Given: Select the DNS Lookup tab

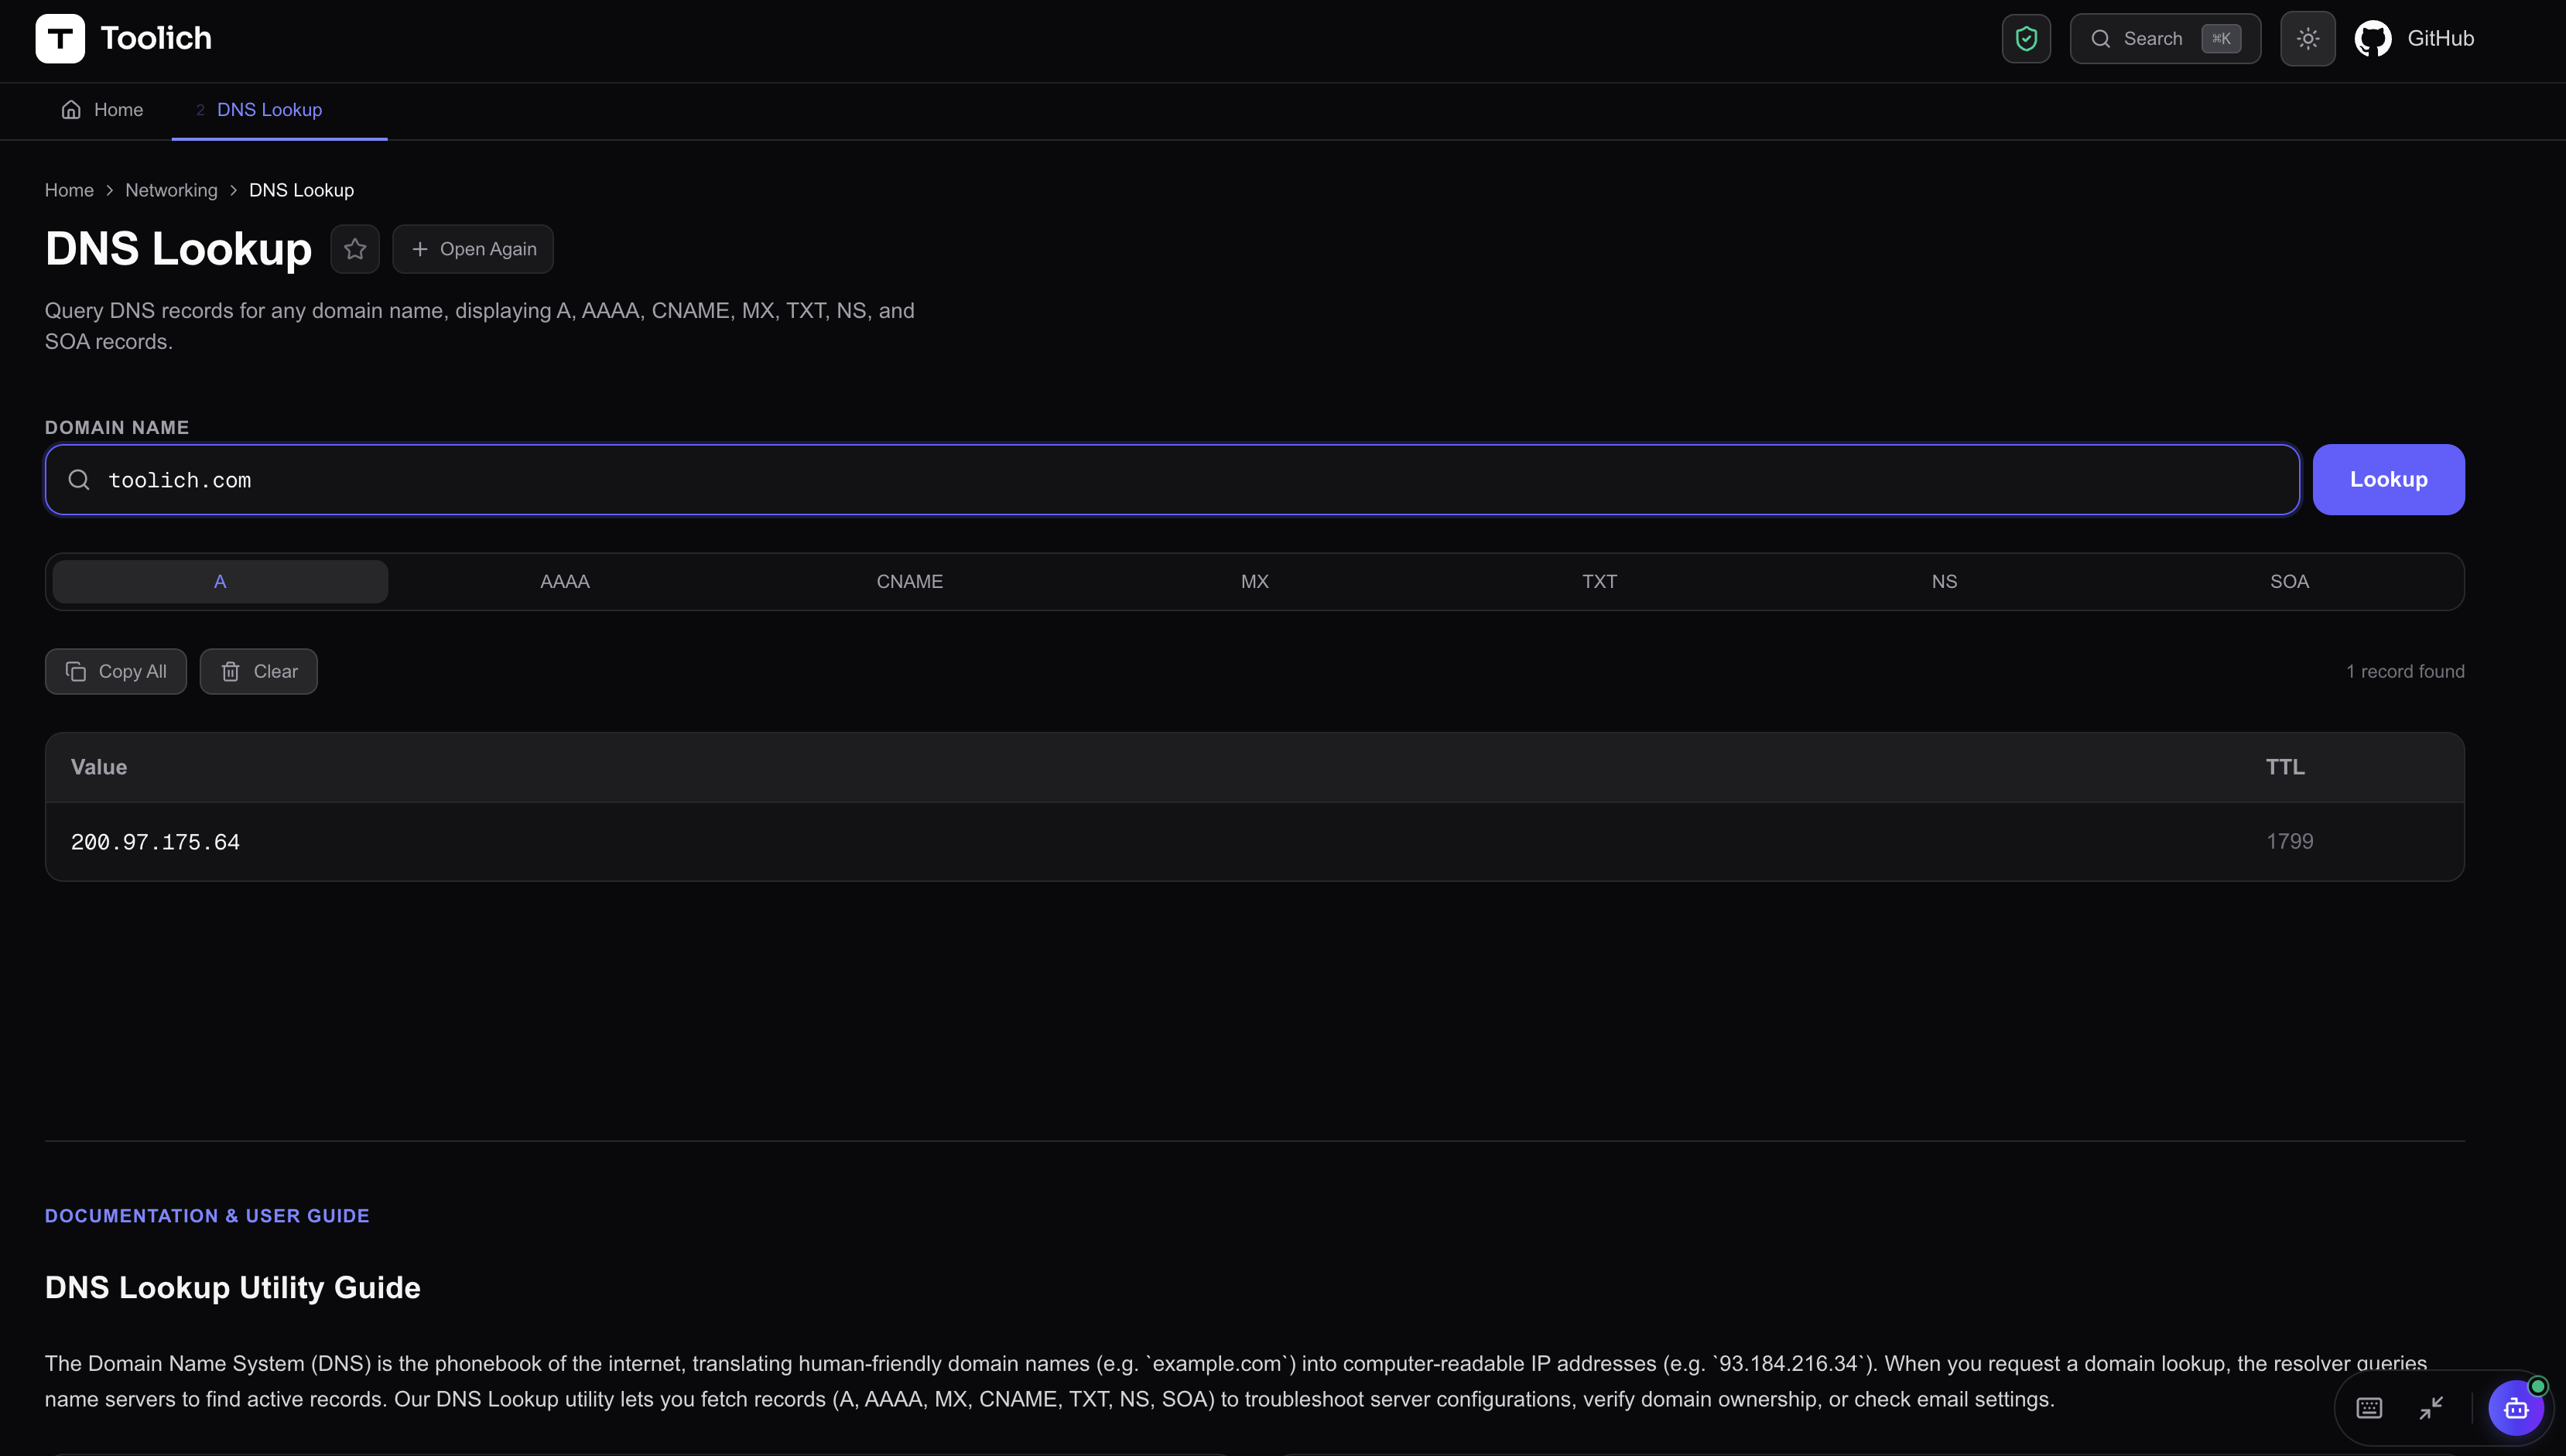Looking at the screenshot, I should click(279, 110).
